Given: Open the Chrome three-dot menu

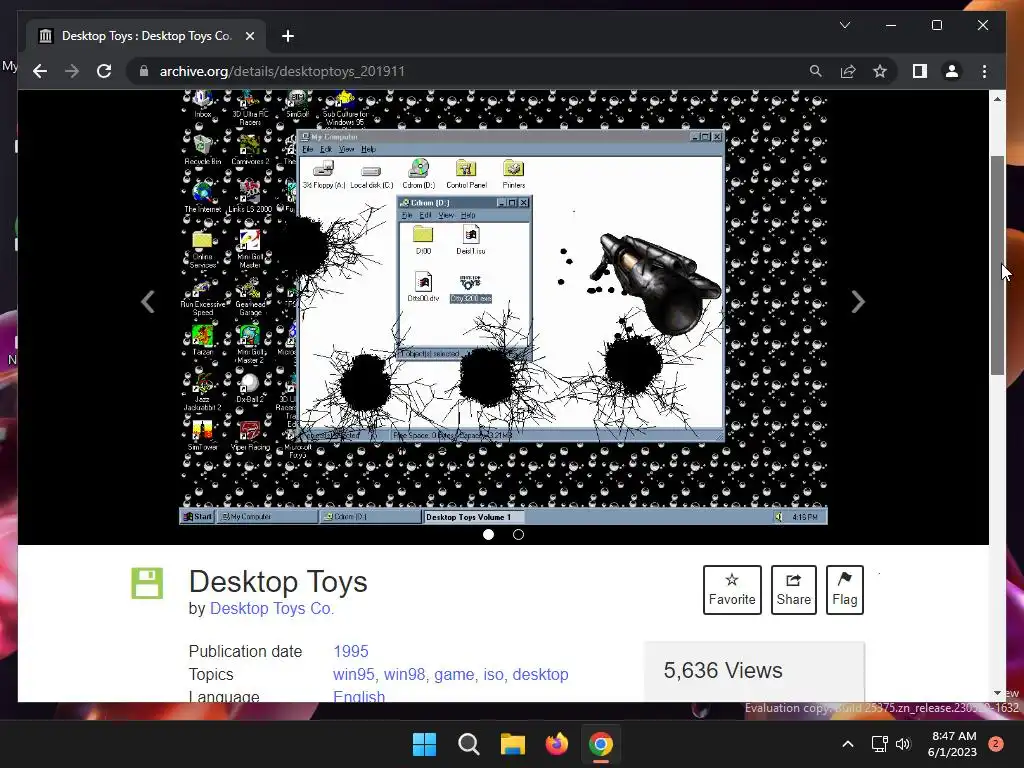Looking at the screenshot, I should (984, 71).
